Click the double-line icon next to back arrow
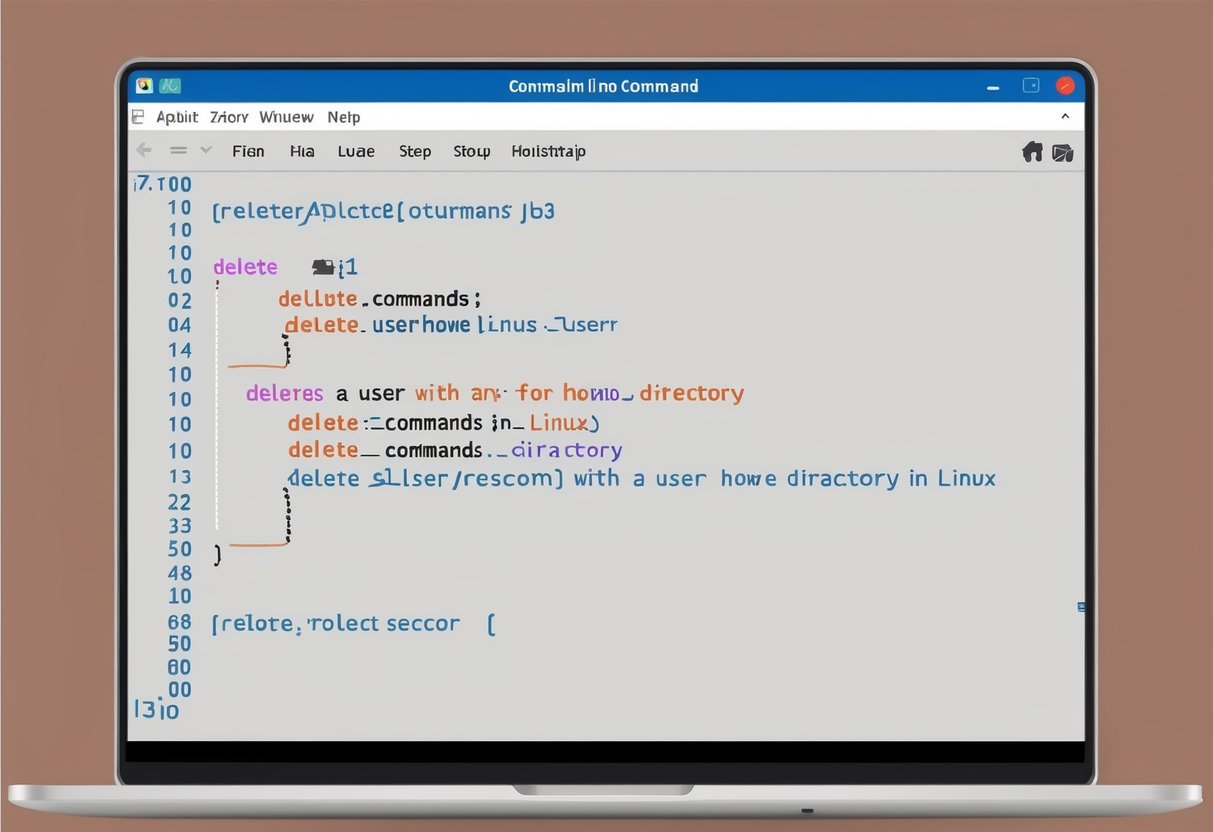 (178, 150)
